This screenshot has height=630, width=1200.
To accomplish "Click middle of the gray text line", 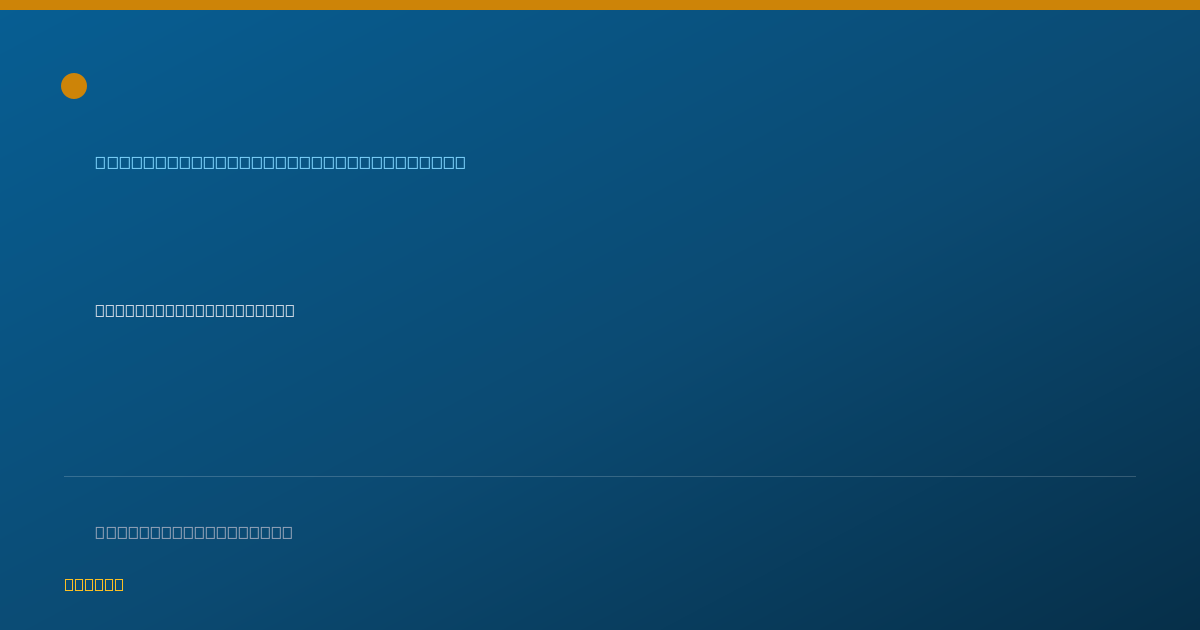I will pos(194,532).
